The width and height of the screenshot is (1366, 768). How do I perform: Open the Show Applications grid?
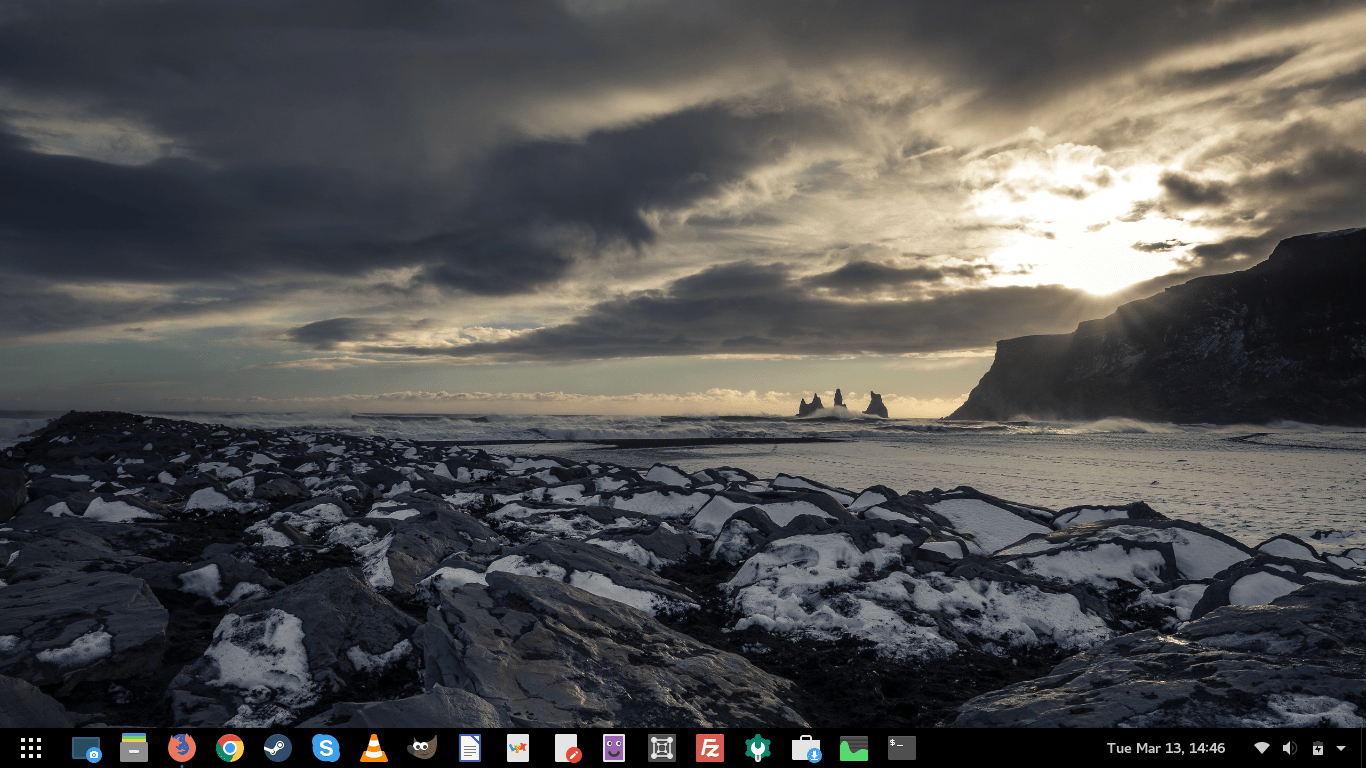(31, 748)
